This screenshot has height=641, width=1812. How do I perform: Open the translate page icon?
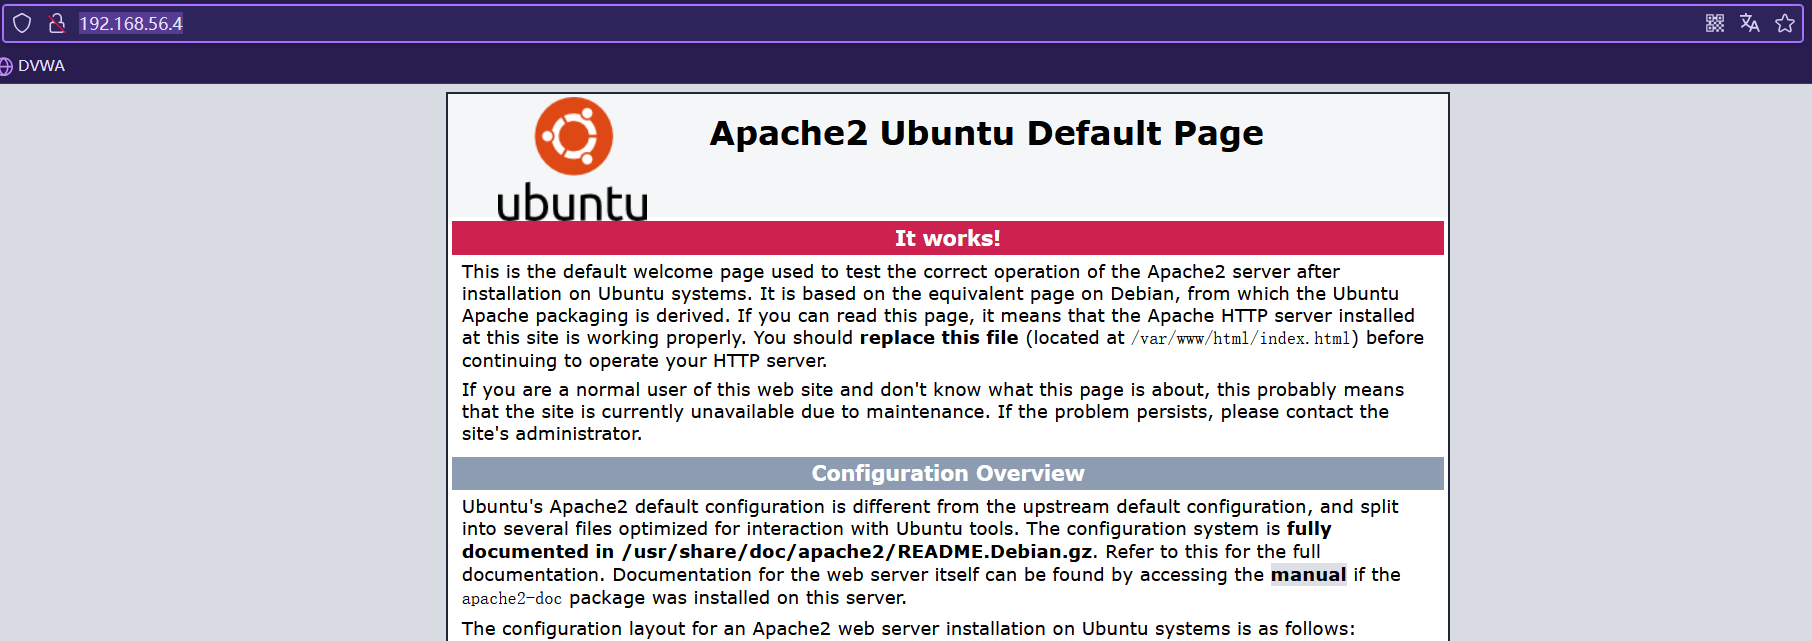[x=1749, y=23]
